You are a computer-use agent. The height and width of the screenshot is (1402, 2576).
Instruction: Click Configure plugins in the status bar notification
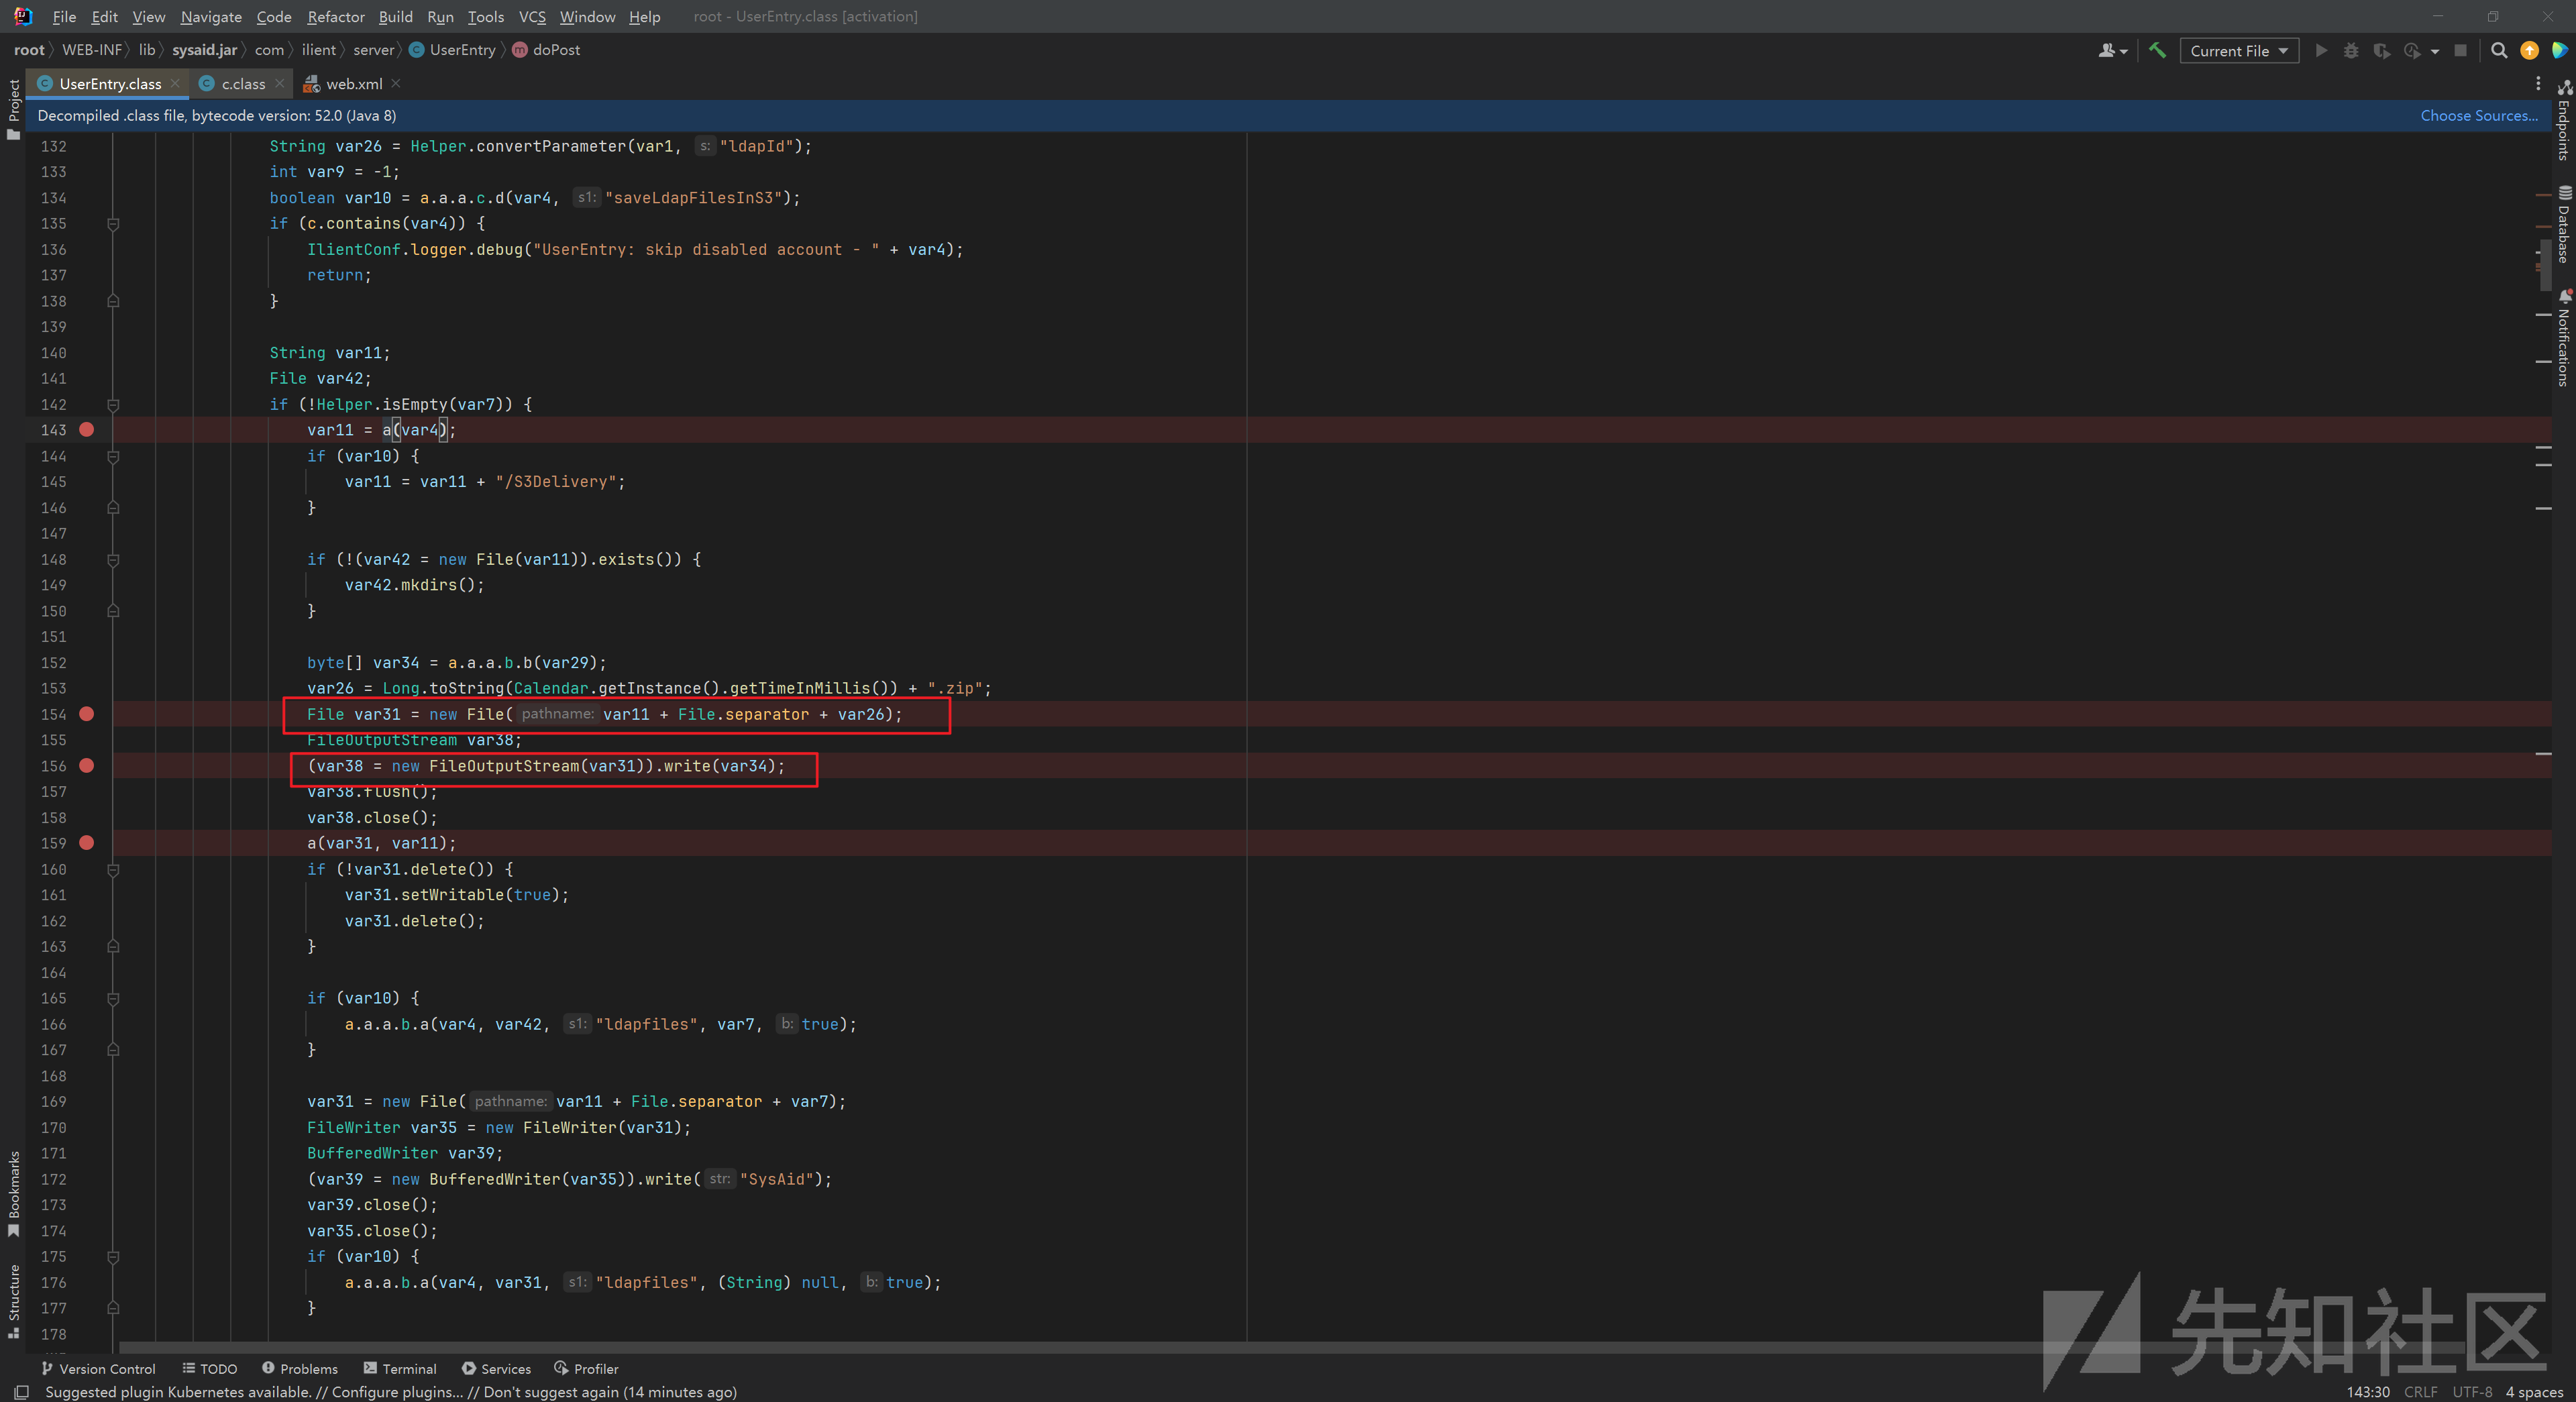[397, 1392]
